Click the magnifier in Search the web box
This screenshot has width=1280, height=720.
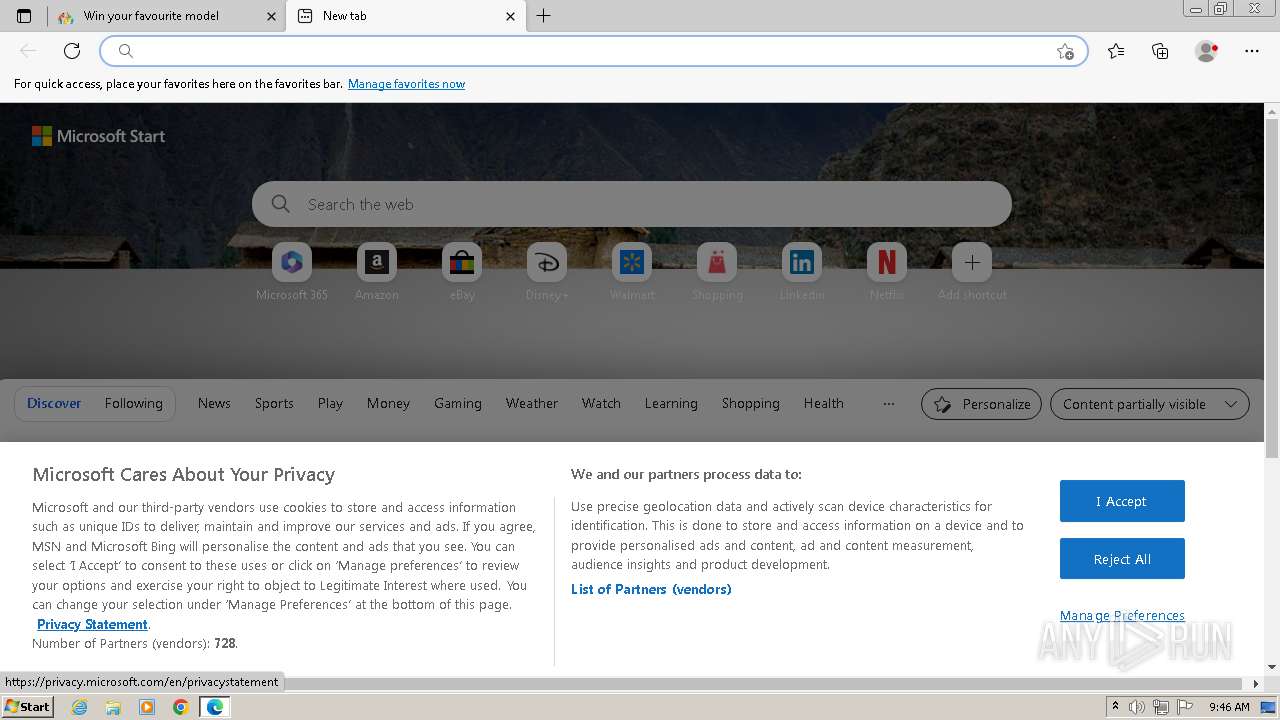pos(281,204)
